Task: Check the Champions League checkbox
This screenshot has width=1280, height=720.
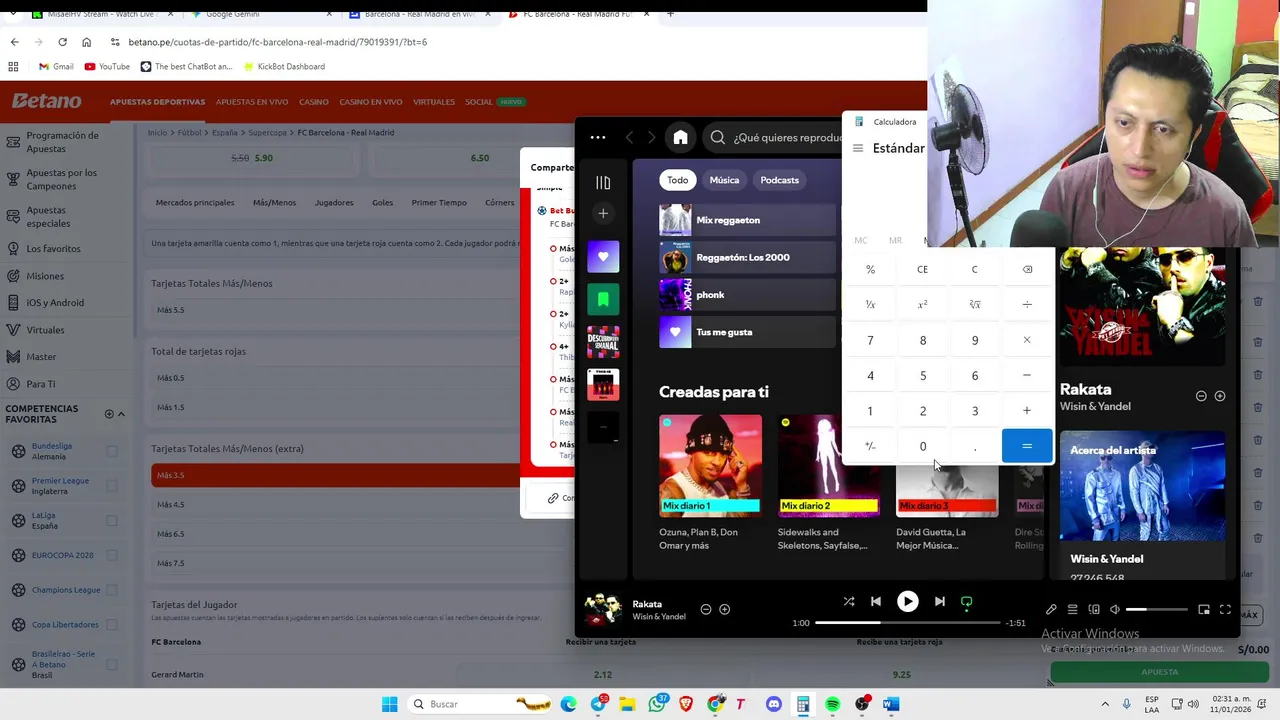Action: [x=112, y=590]
